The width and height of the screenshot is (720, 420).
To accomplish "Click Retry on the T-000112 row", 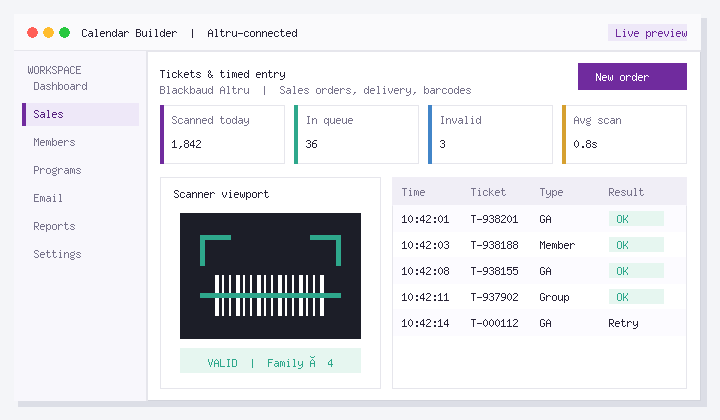I will pos(623,324).
